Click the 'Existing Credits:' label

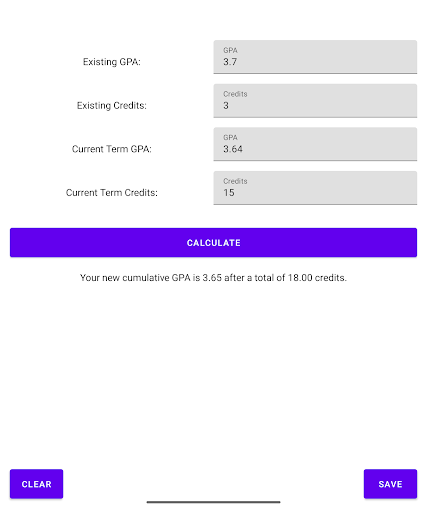(112, 106)
